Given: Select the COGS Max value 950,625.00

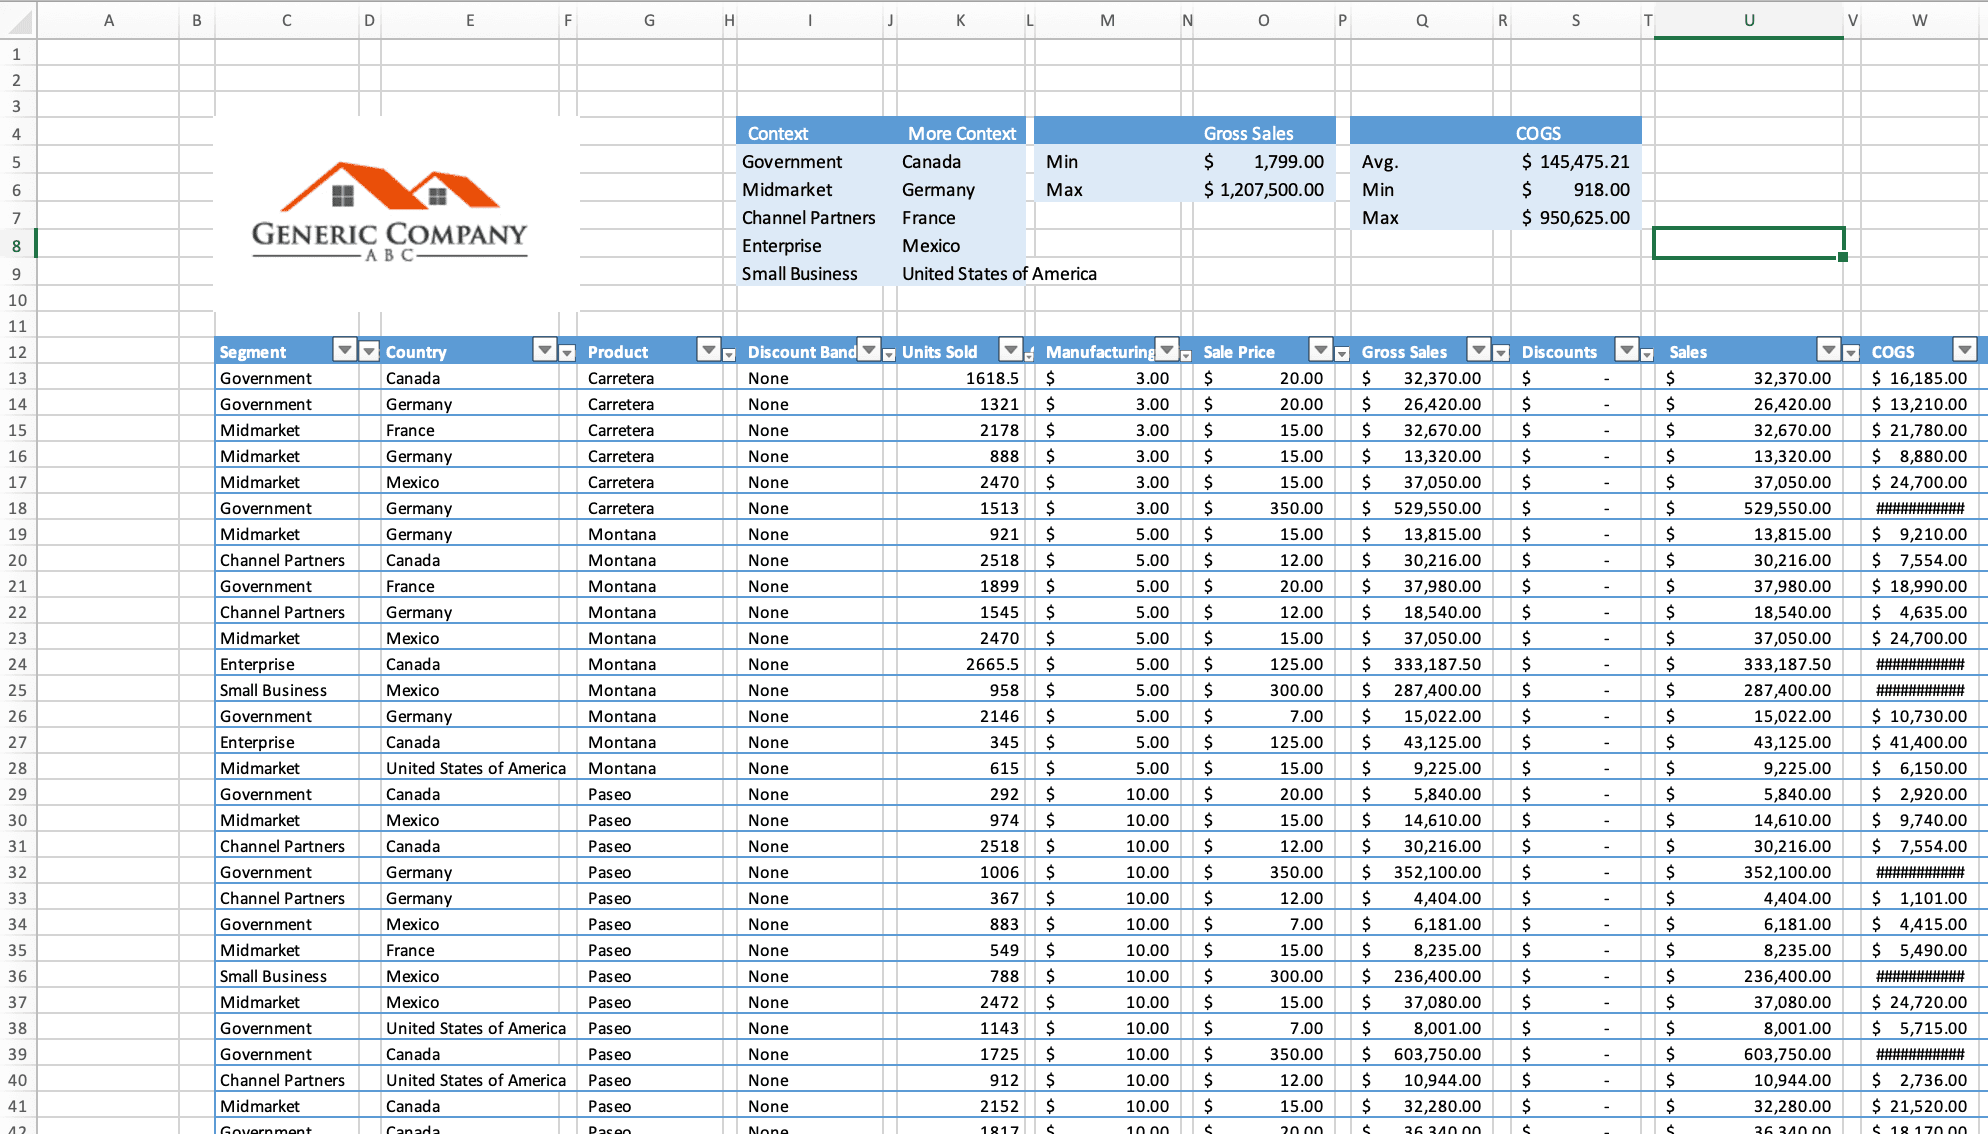Looking at the screenshot, I should 1576,217.
